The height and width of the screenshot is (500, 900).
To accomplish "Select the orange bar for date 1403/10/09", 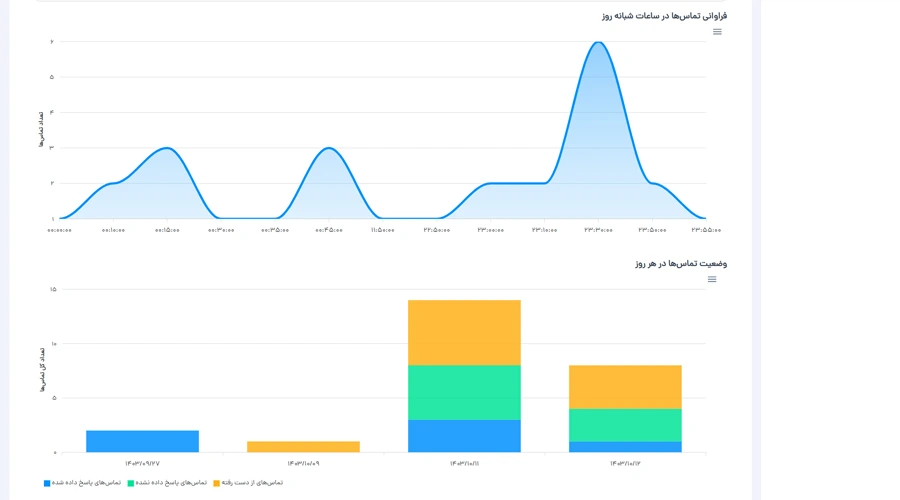I will [x=303, y=447].
